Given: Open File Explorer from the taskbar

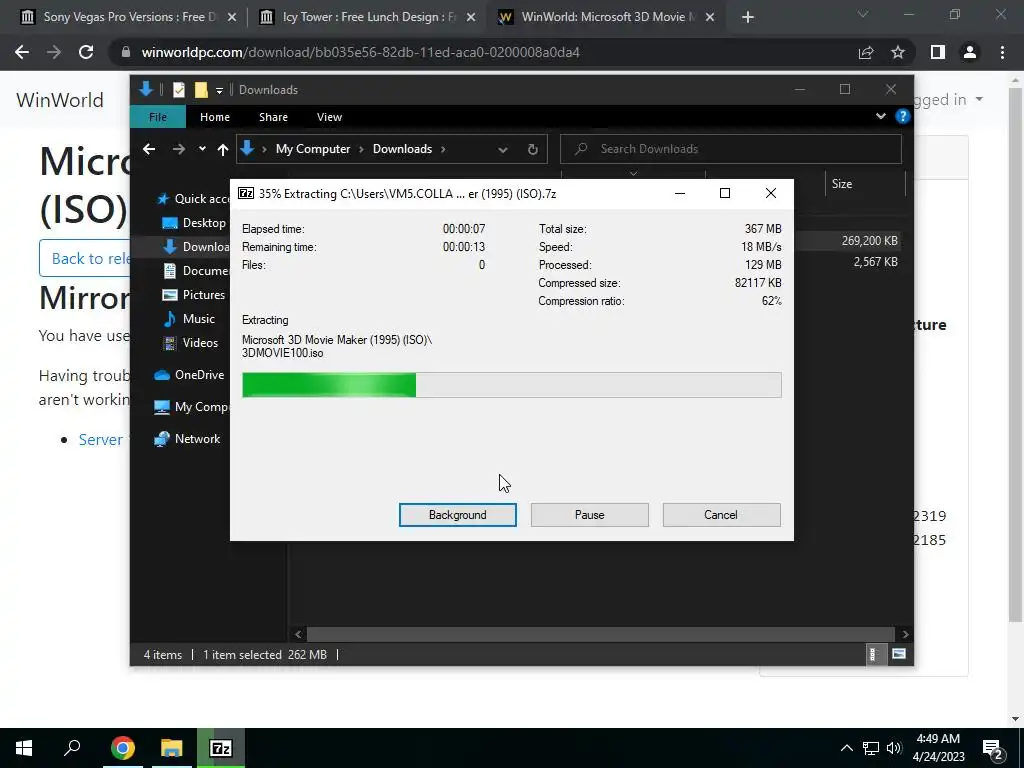Looking at the screenshot, I should (x=171, y=748).
